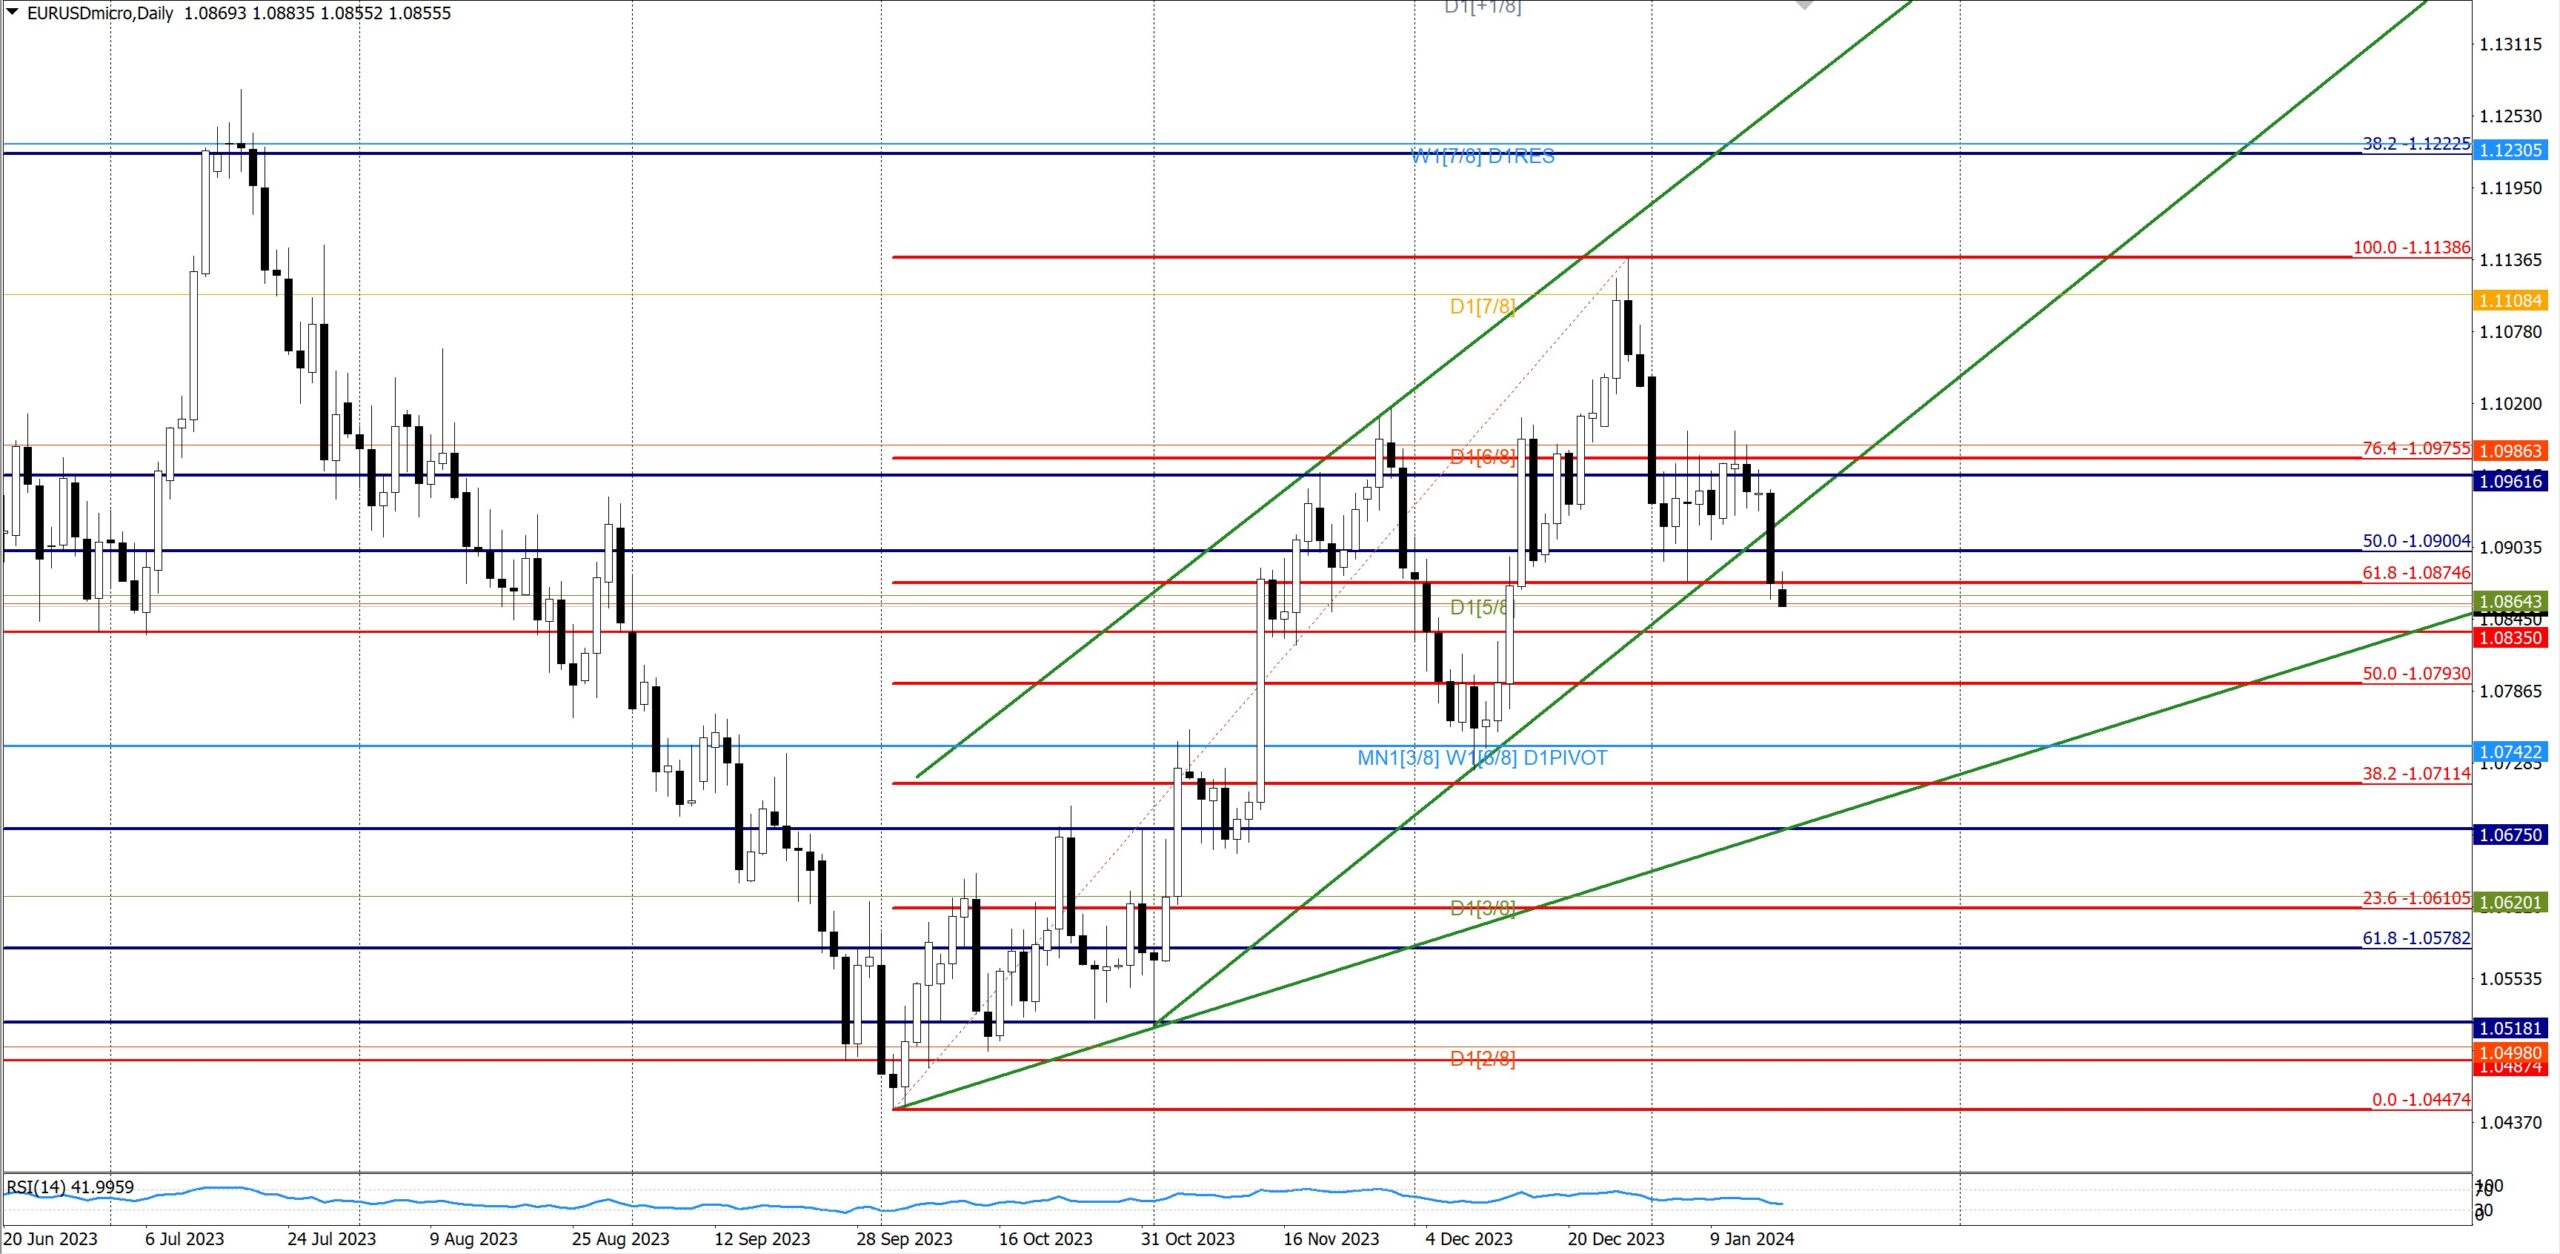
Task: Click the 9 Jan 2024 date marker
Action: point(1752,1238)
